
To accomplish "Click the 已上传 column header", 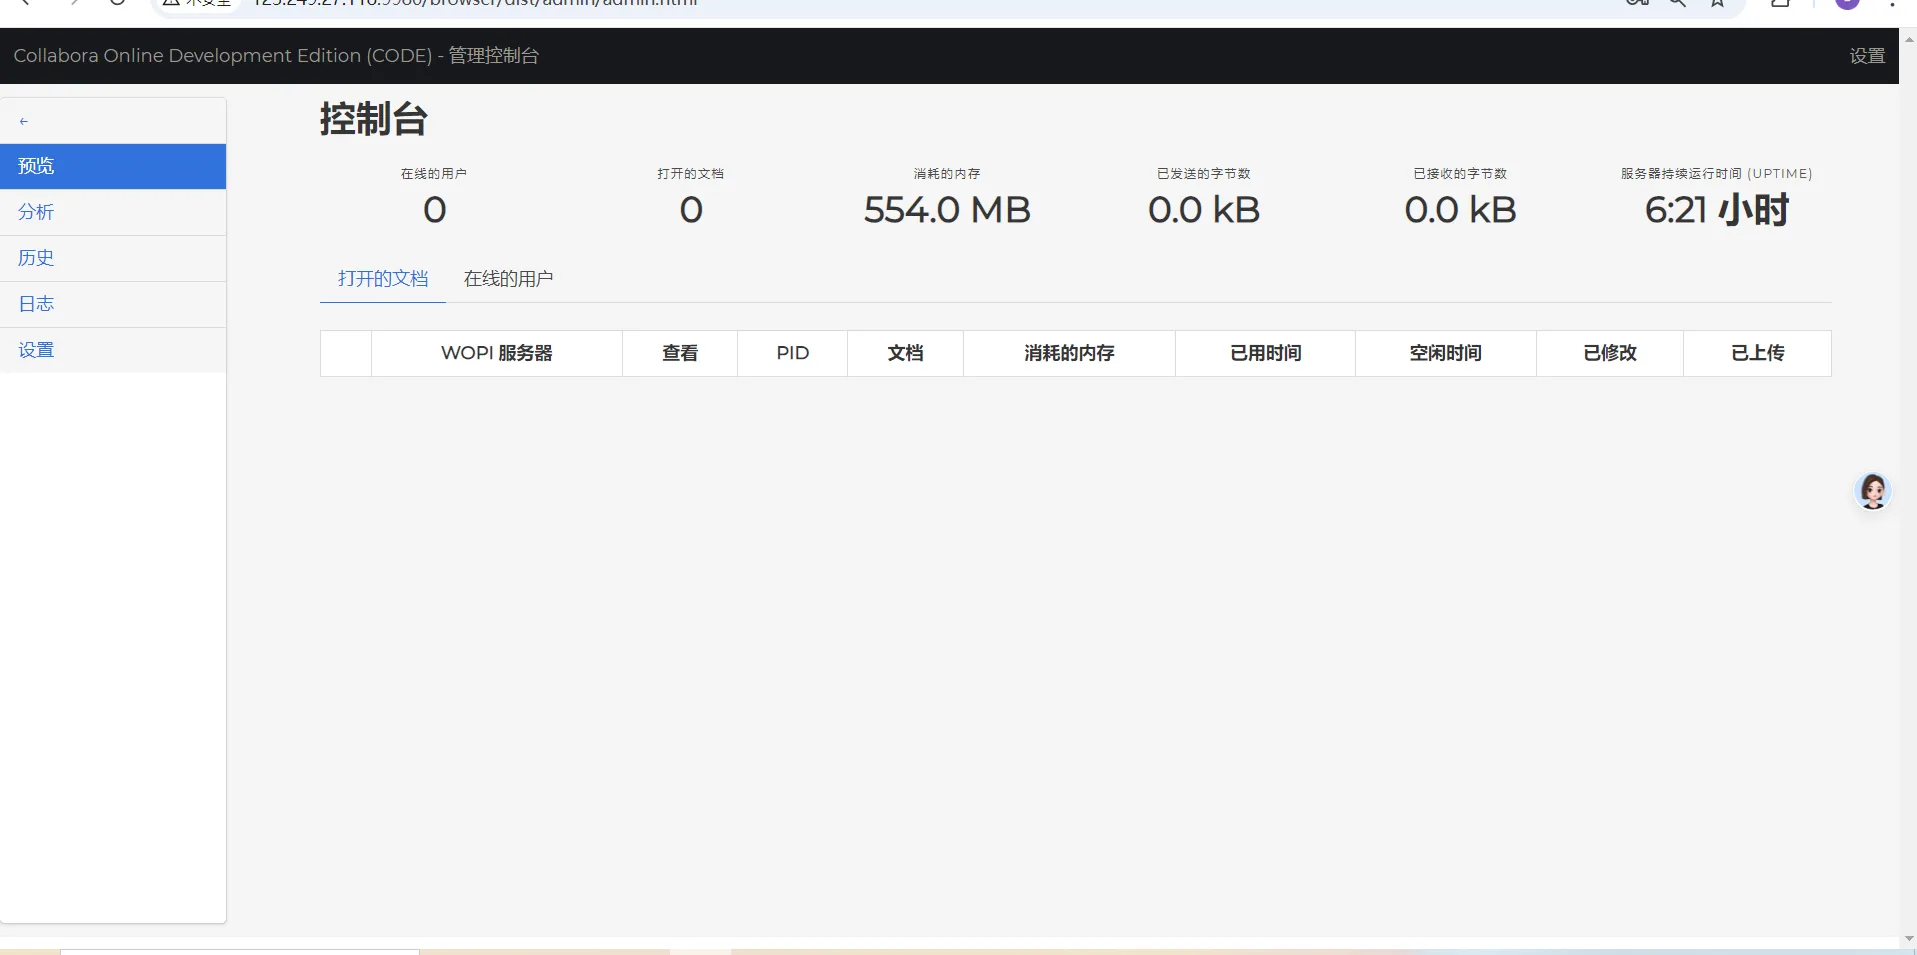I will pyautogui.click(x=1758, y=353).
